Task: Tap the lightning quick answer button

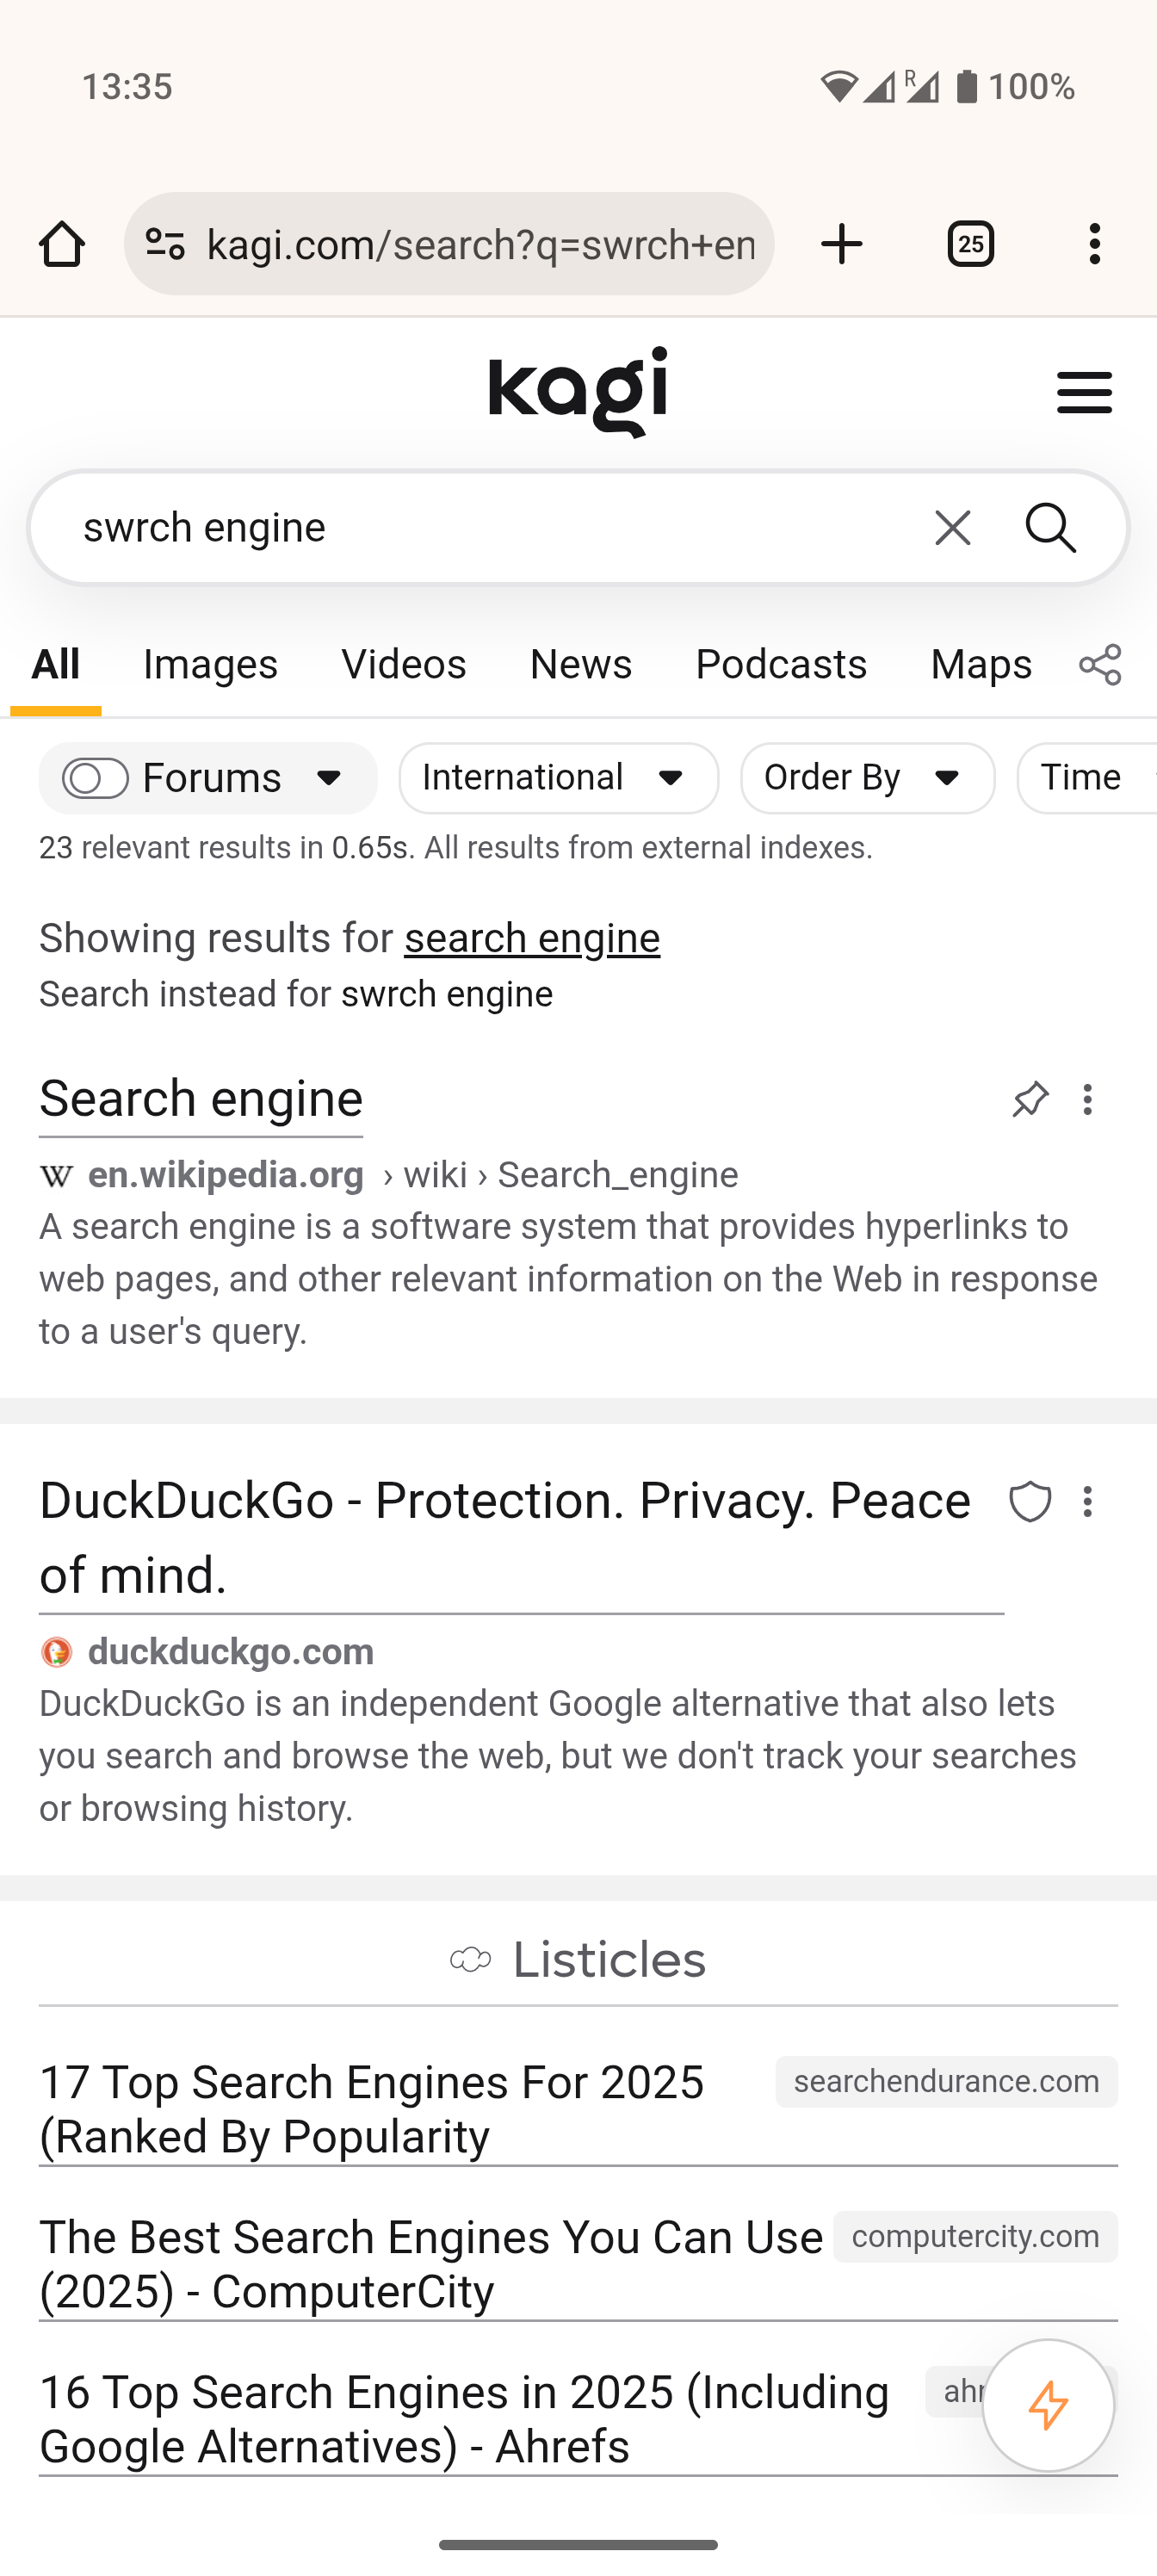Action: point(1048,2405)
